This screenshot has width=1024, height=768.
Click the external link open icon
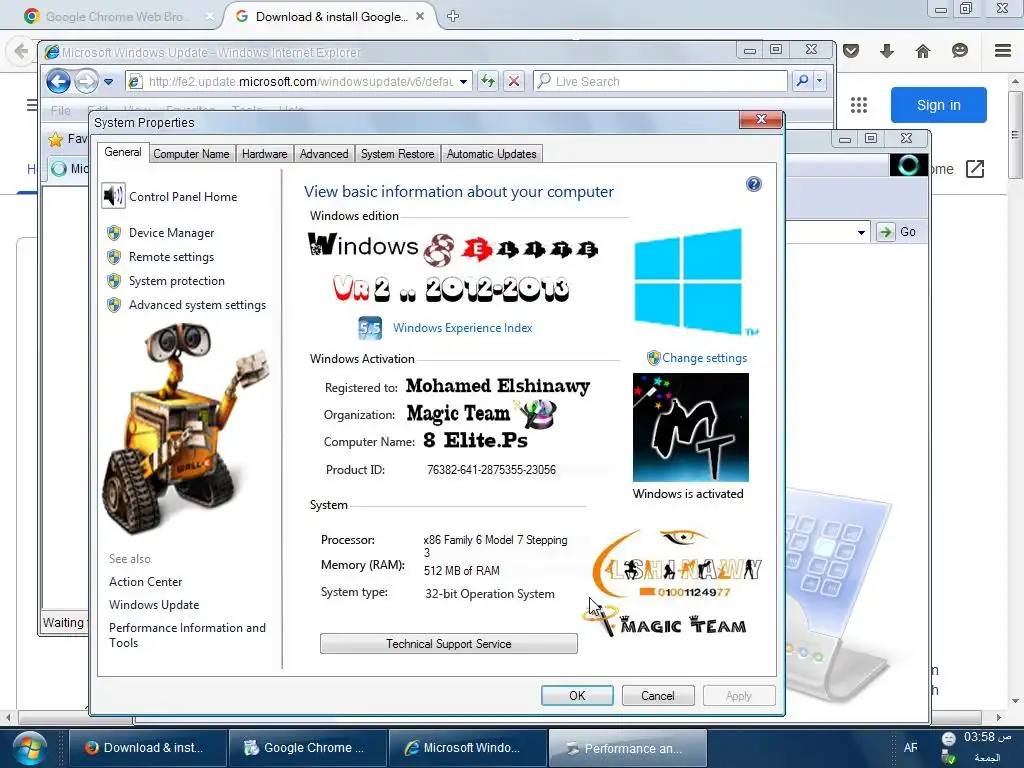975,169
